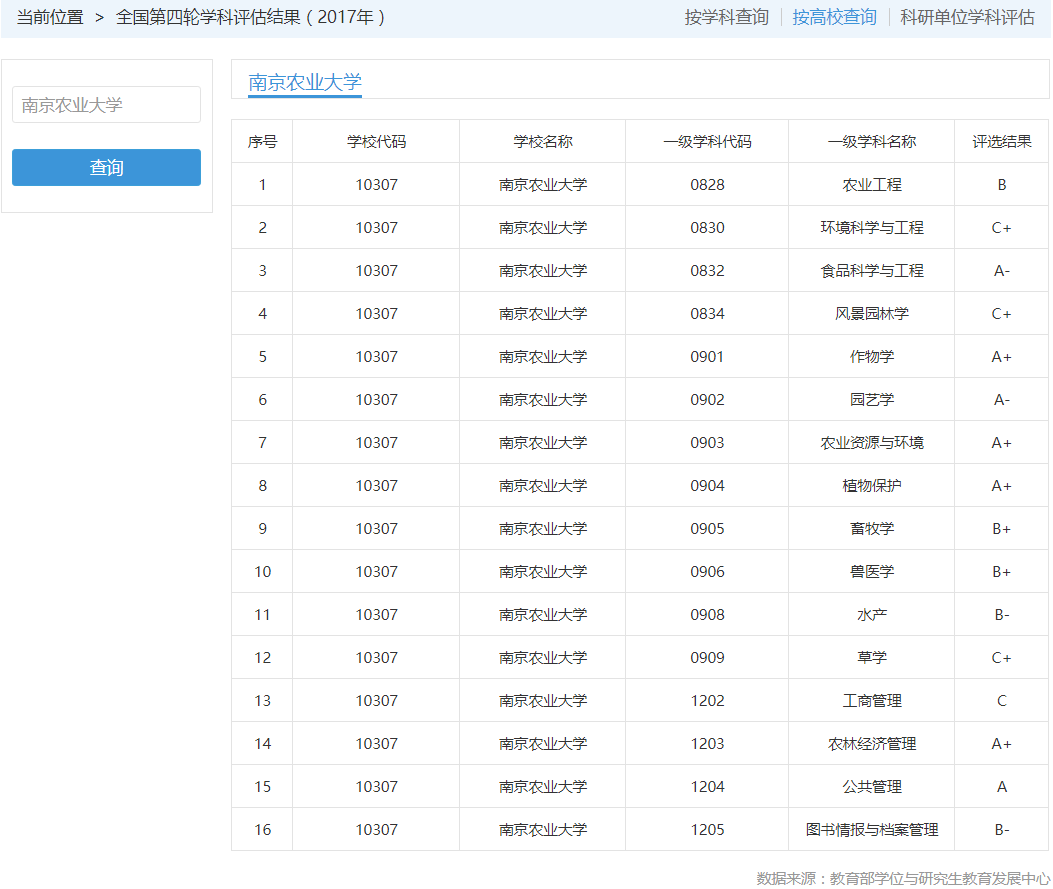
Task: Click discipline code 0834
Action: click(707, 314)
